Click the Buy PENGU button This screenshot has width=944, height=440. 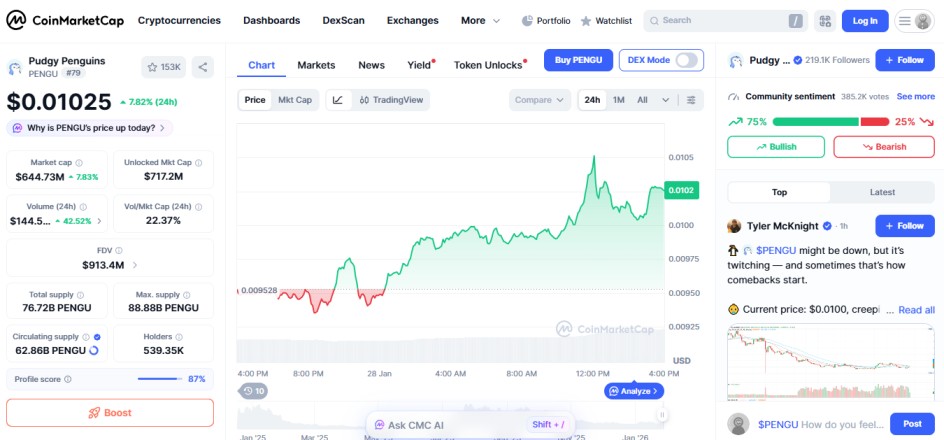[x=579, y=60]
